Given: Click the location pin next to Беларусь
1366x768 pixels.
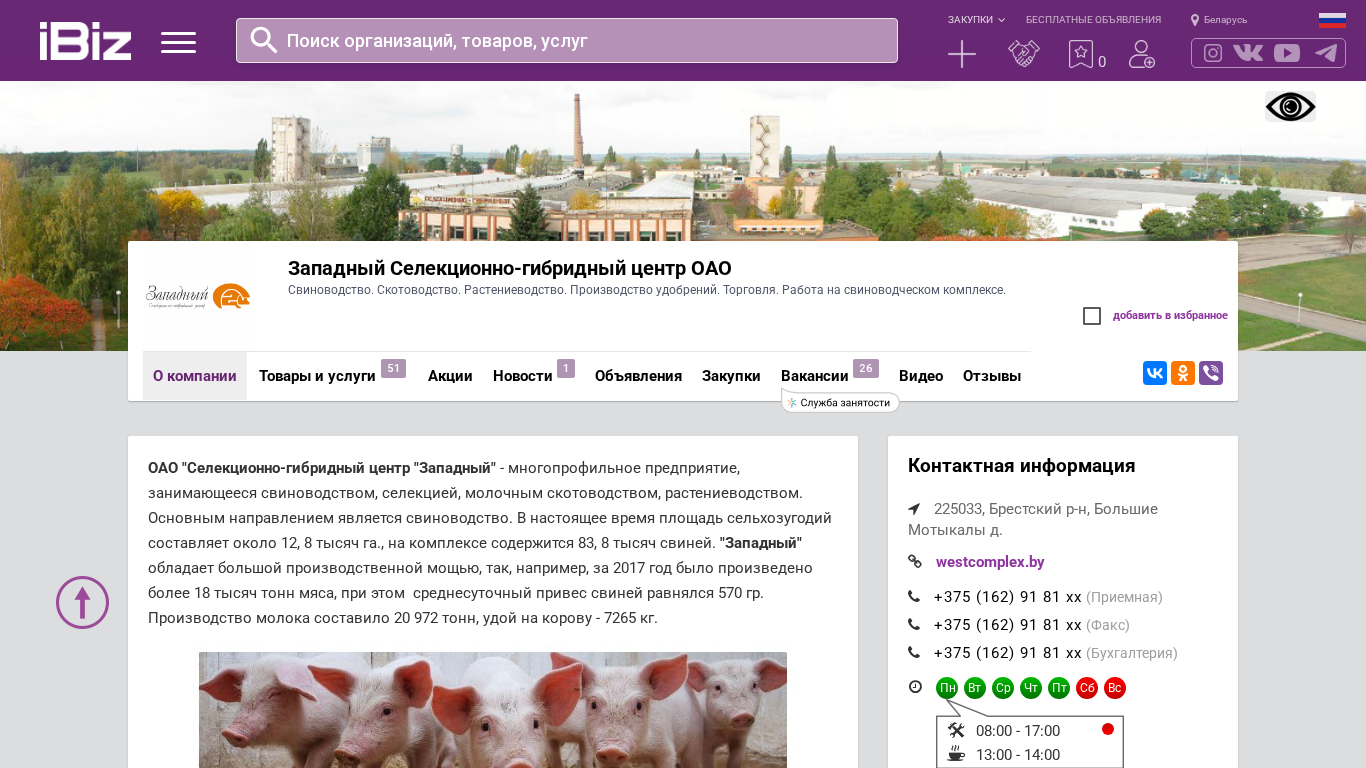Looking at the screenshot, I should (x=1195, y=20).
